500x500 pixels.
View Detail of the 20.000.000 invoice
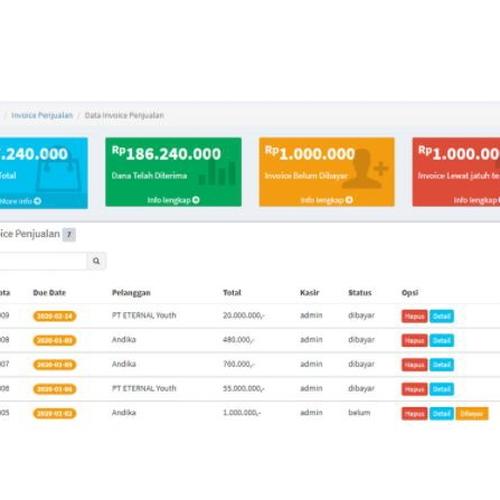point(442,316)
